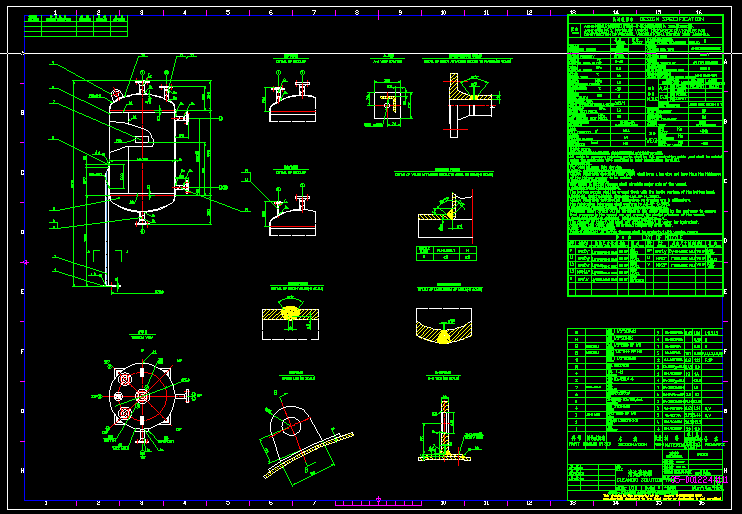Select the revision table in top-left corner

[74, 28]
